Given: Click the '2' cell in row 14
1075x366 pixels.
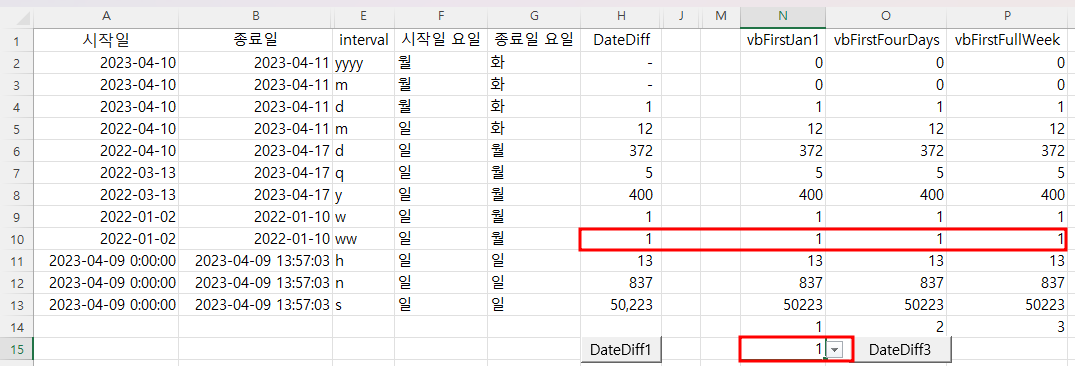Looking at the screenshot, I should tap(886, 327).
